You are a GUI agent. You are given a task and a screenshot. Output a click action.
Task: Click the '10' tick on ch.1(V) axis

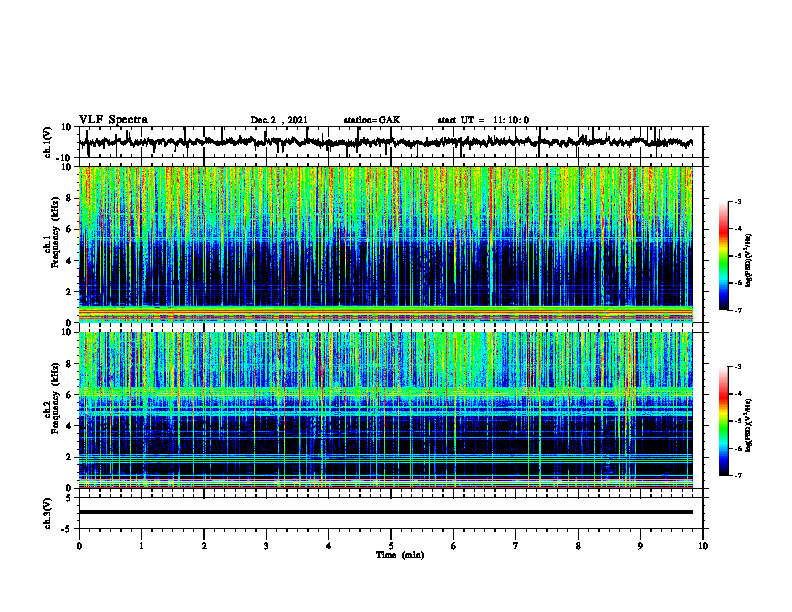tap(67, 127)
